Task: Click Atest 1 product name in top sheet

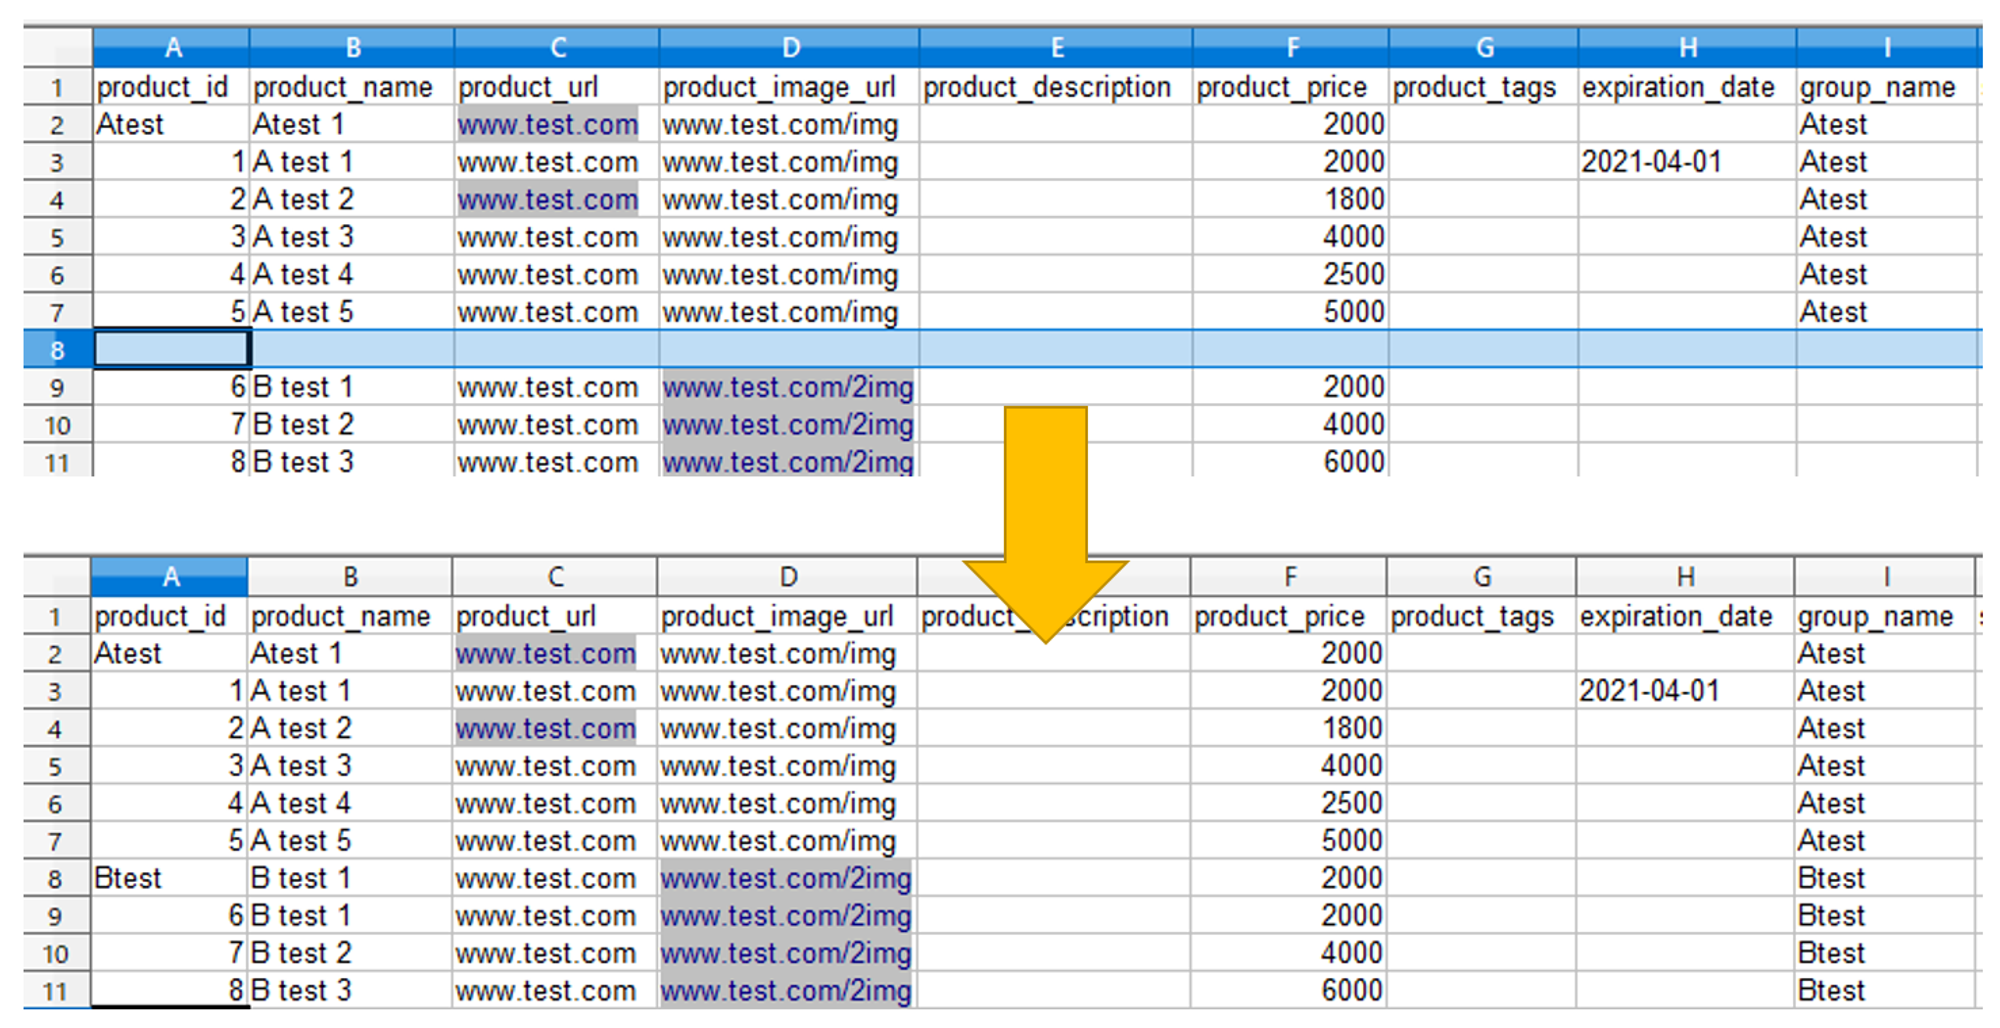Action: tap(298, 125)
